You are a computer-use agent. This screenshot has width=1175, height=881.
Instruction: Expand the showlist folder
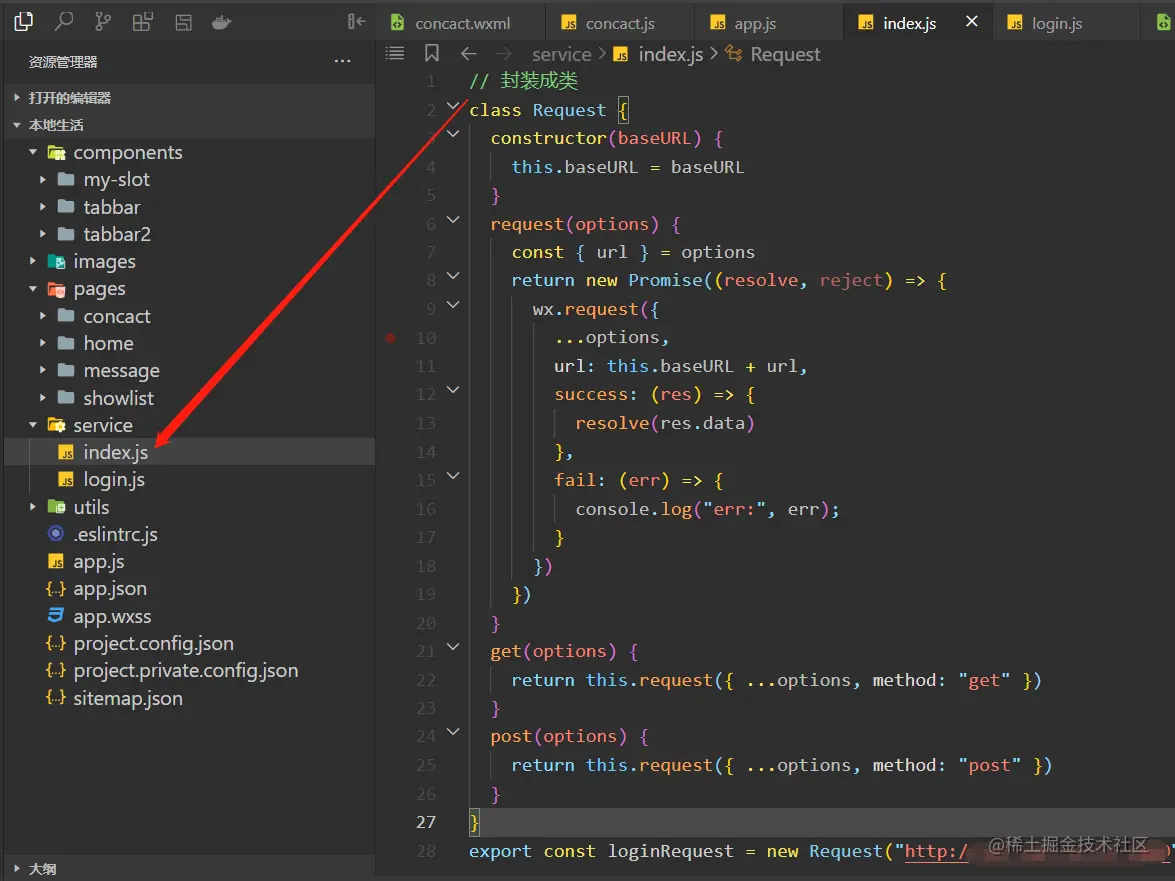pyautogui.click(x=187, y=398)
